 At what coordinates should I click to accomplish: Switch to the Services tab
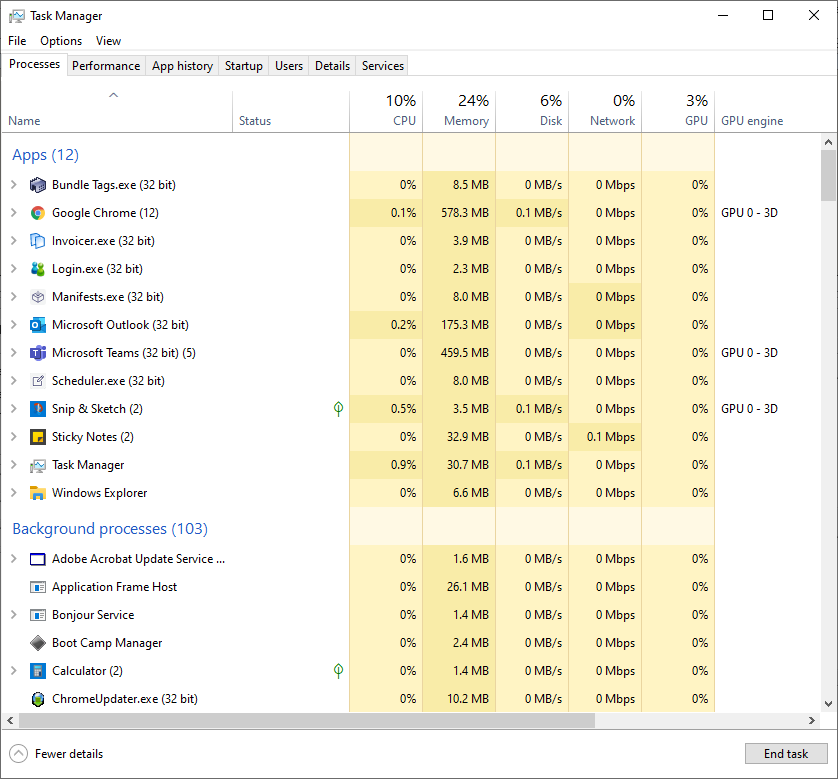(383, 66)
